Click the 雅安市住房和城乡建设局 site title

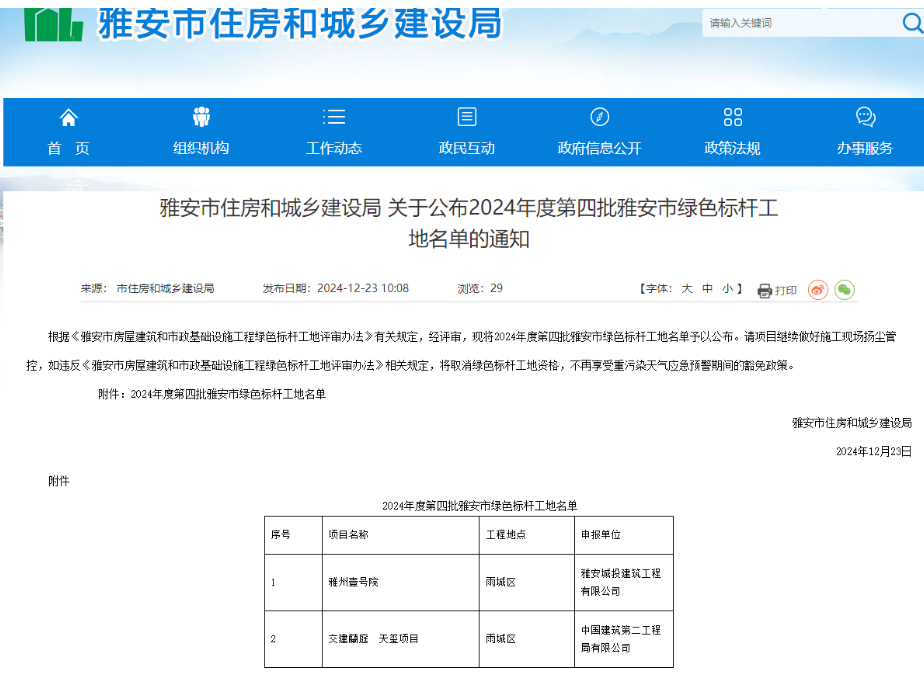coord(299,22)
